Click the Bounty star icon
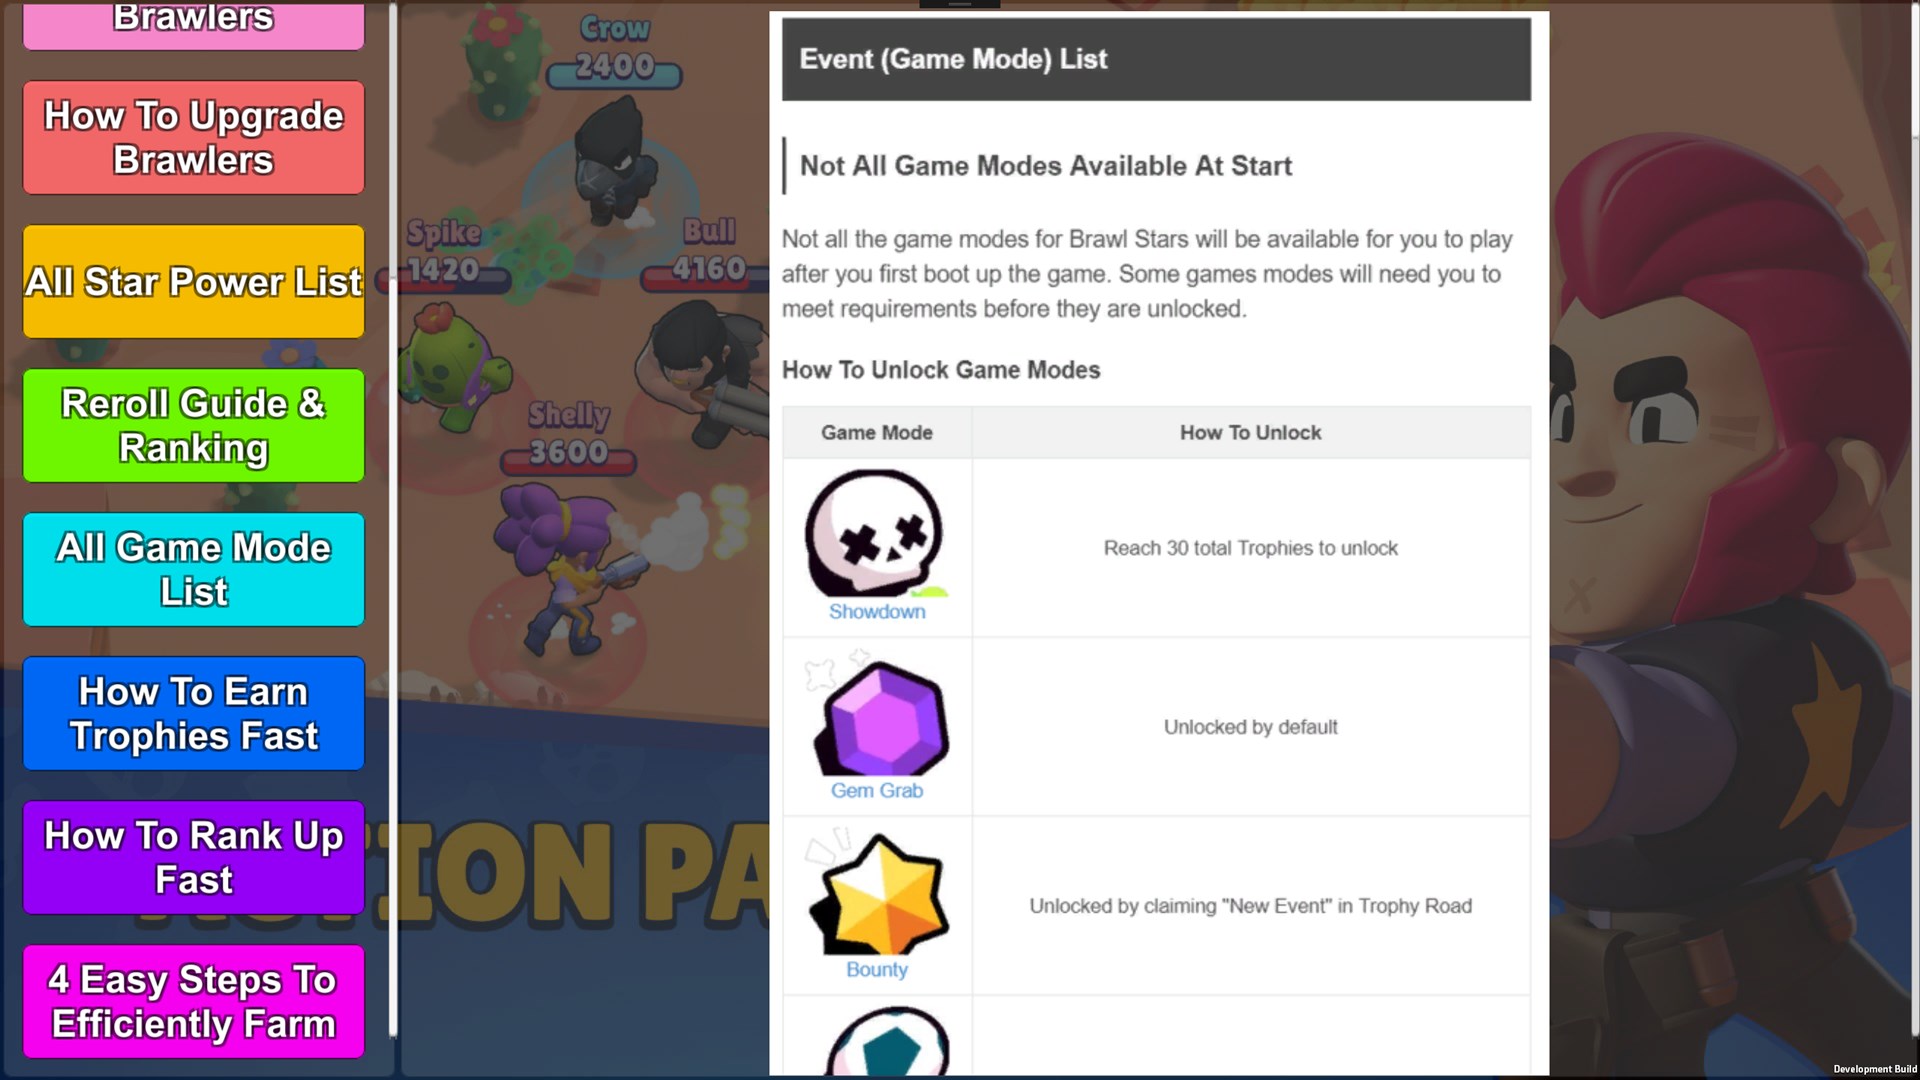Image resolution: width=1920 pixels, height=1080 pixels. tap(877, 892)
